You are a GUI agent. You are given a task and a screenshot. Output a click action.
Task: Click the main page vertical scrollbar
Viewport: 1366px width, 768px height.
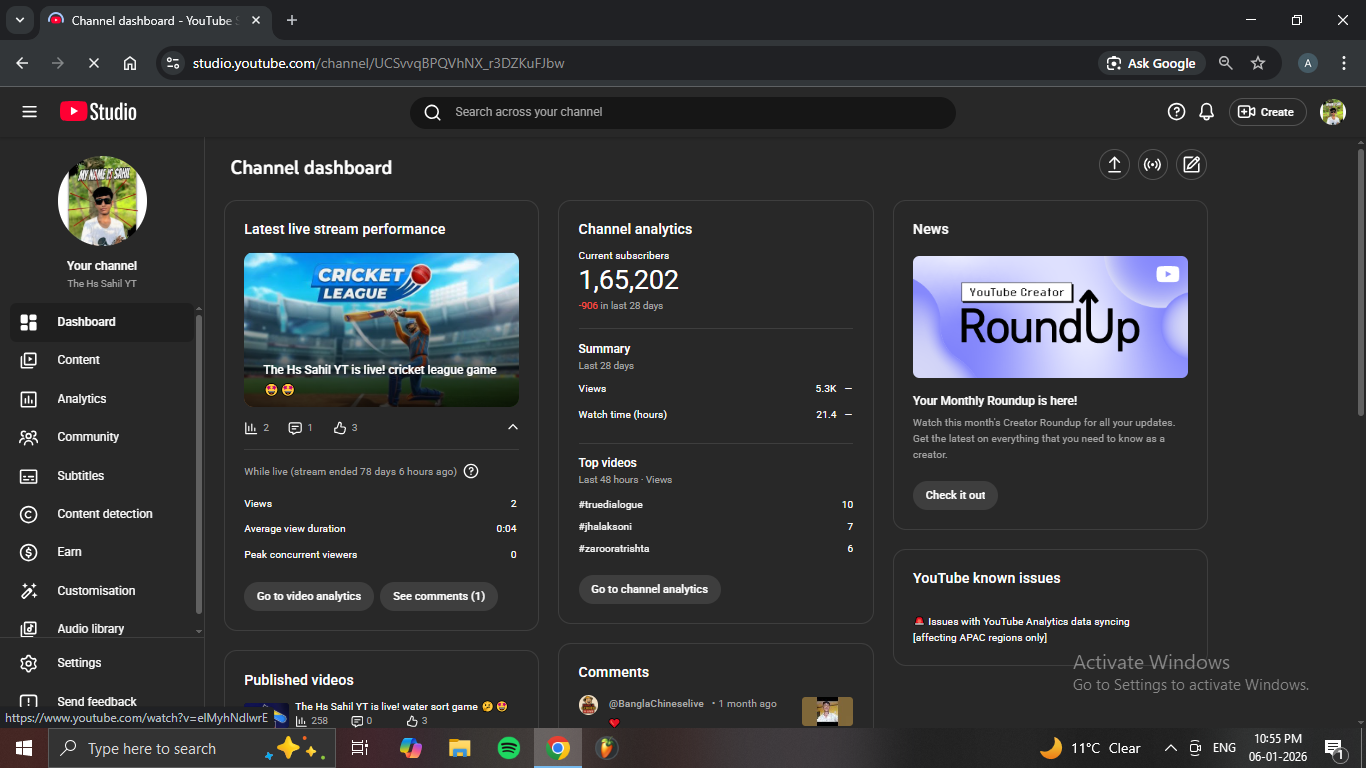(1360, 280)
